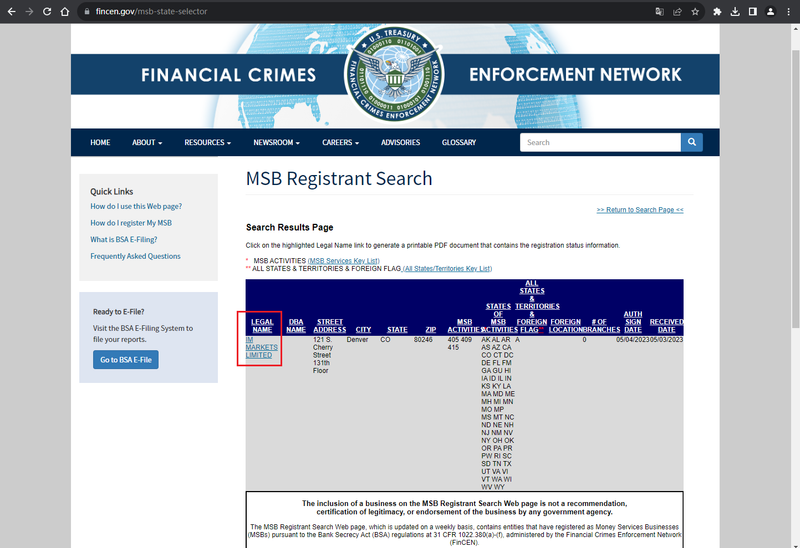The height and width of the screenshot is (548, 800).
Task: Sort by # OF BRANCHES column header
Action: pyautogui.click(x=600, y=326)
